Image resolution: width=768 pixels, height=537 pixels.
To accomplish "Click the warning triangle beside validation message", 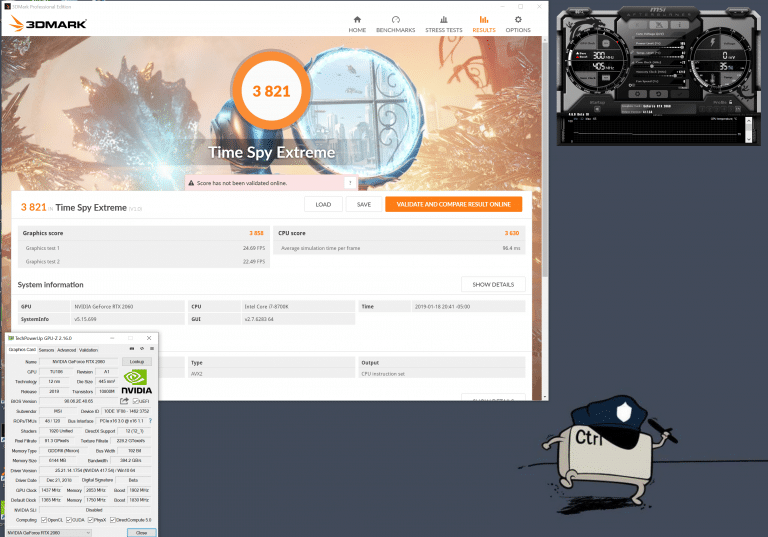I will click(191, 183).
